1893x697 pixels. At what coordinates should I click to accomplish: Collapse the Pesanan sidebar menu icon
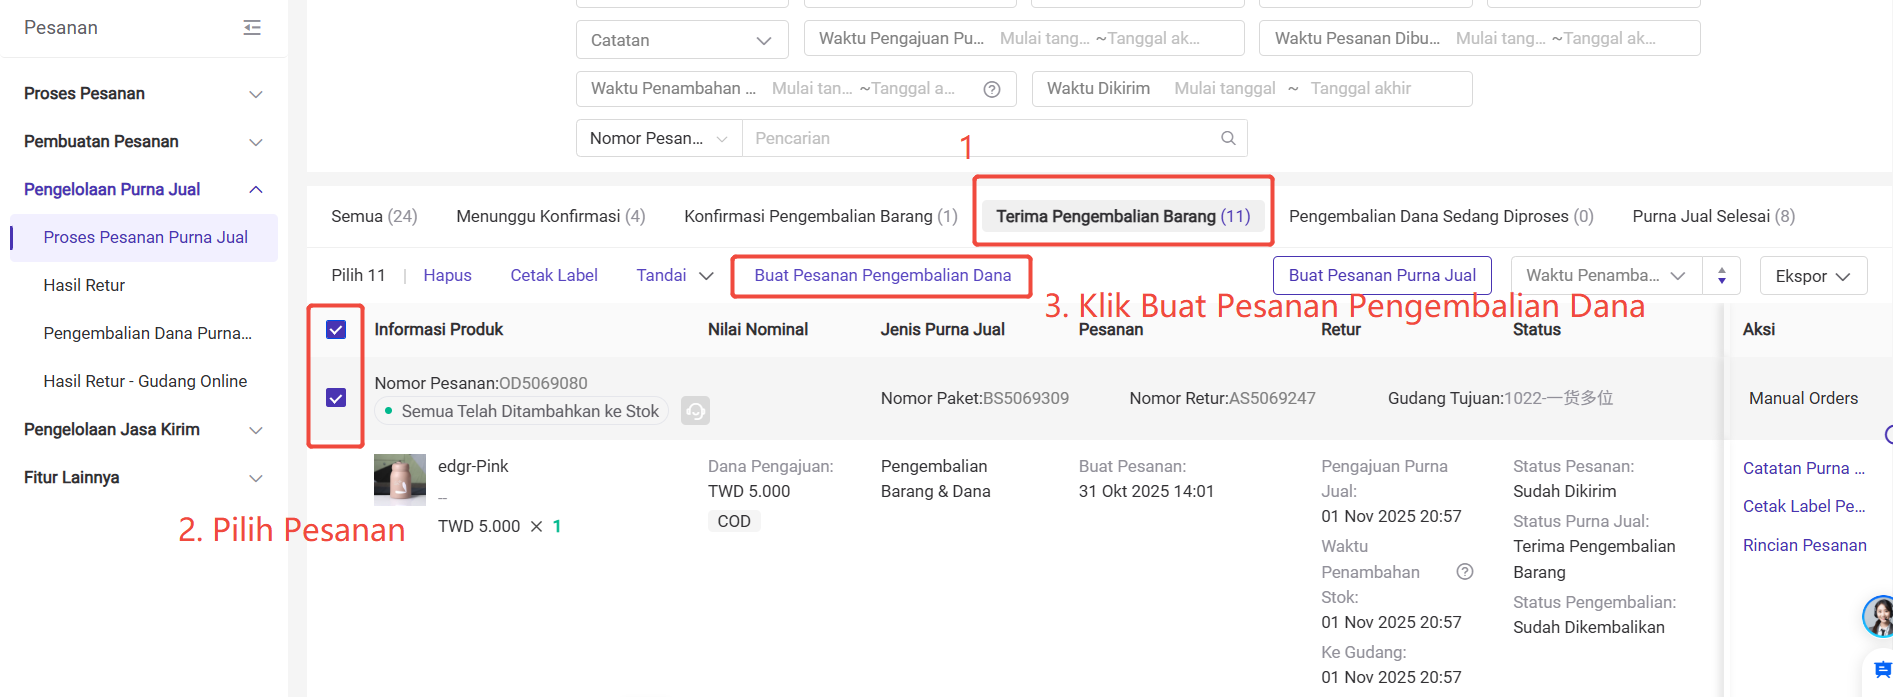252,28
